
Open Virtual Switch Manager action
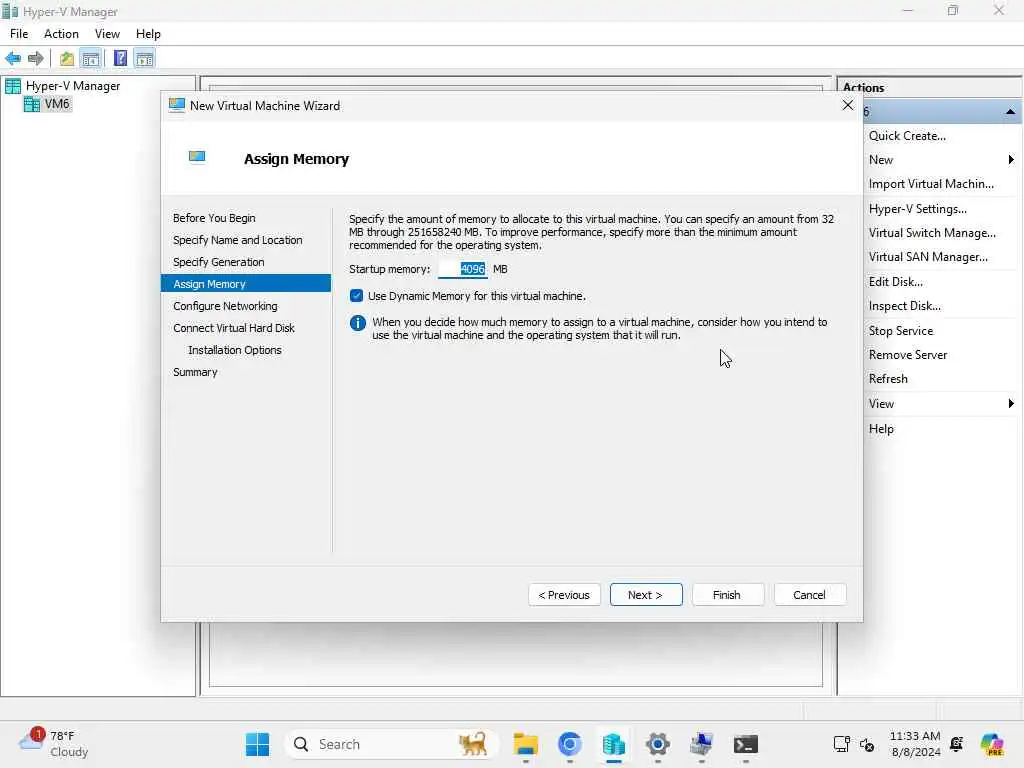[932, 233]
